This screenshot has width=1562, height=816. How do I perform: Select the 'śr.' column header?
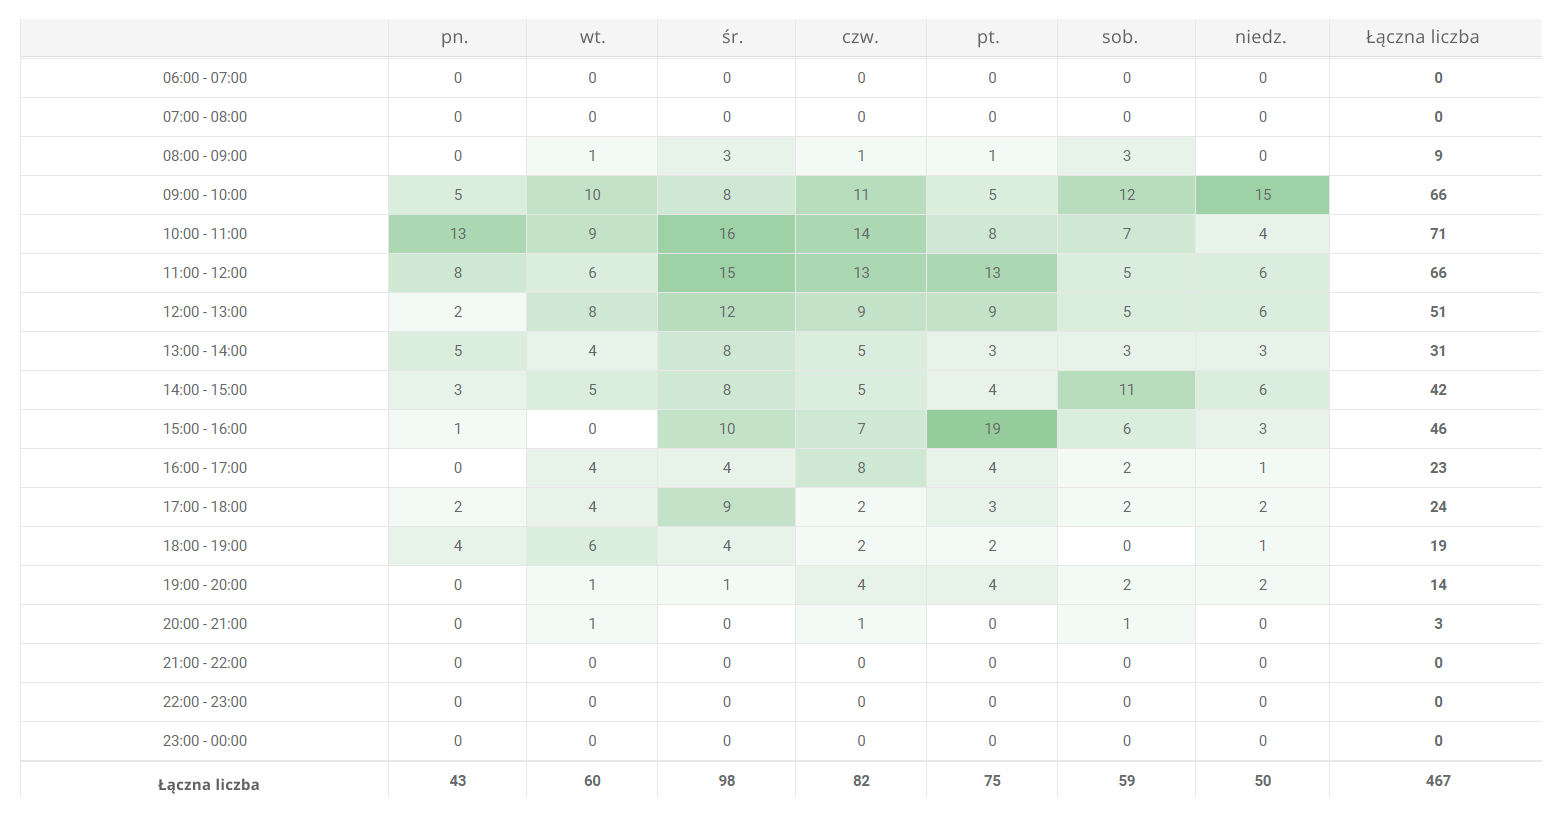[x=731, y=37]
